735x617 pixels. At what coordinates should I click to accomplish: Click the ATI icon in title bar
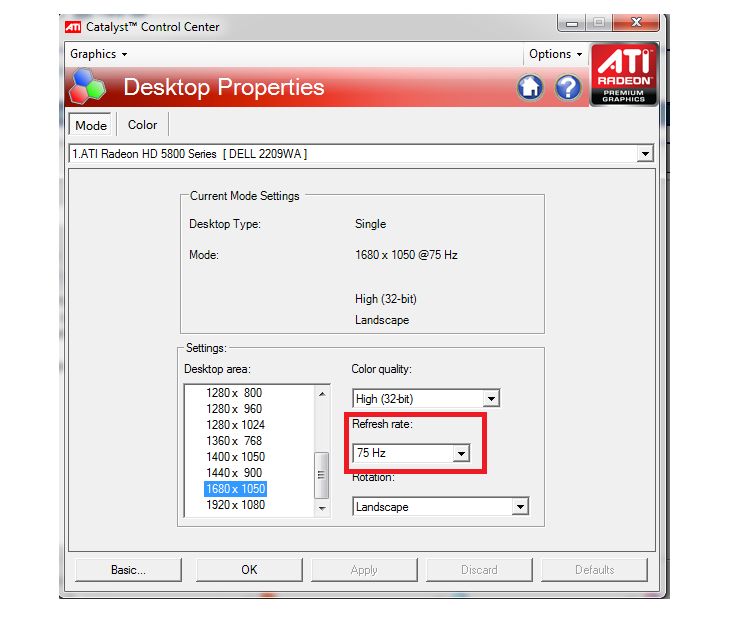[x=73, y=27]
